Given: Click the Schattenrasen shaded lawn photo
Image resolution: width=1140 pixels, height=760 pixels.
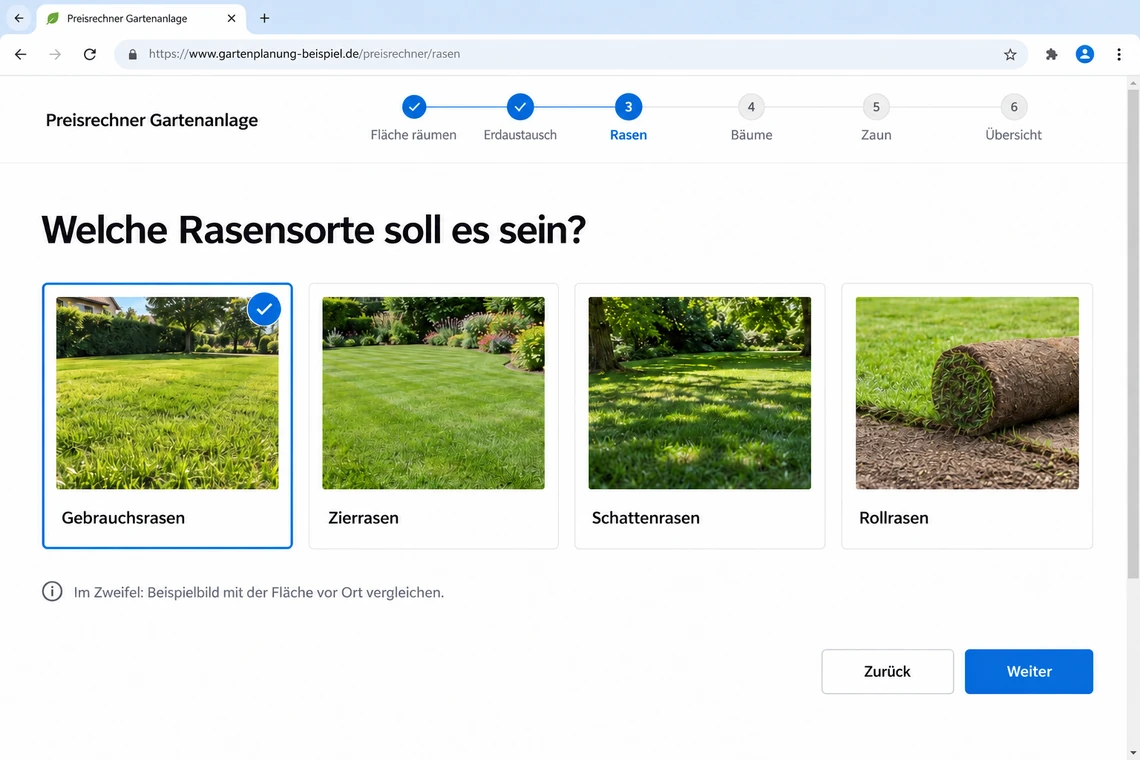Looking at the screenshot, I should (x=699, y=393).
